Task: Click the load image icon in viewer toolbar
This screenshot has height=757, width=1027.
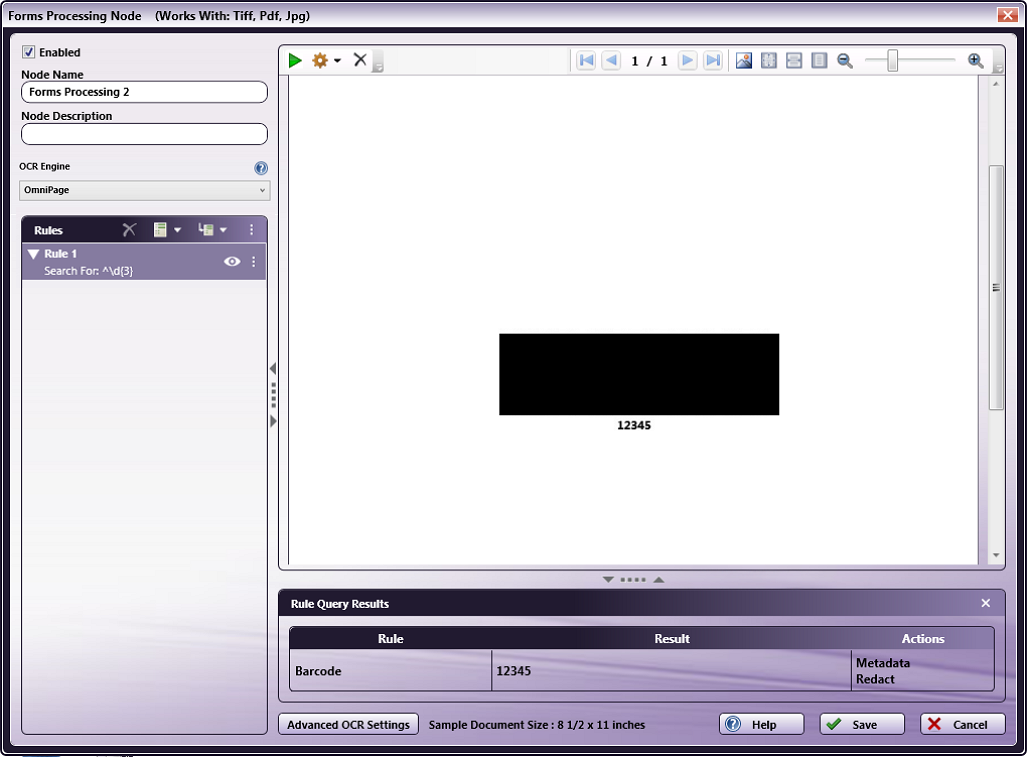Action: point(743,60)
